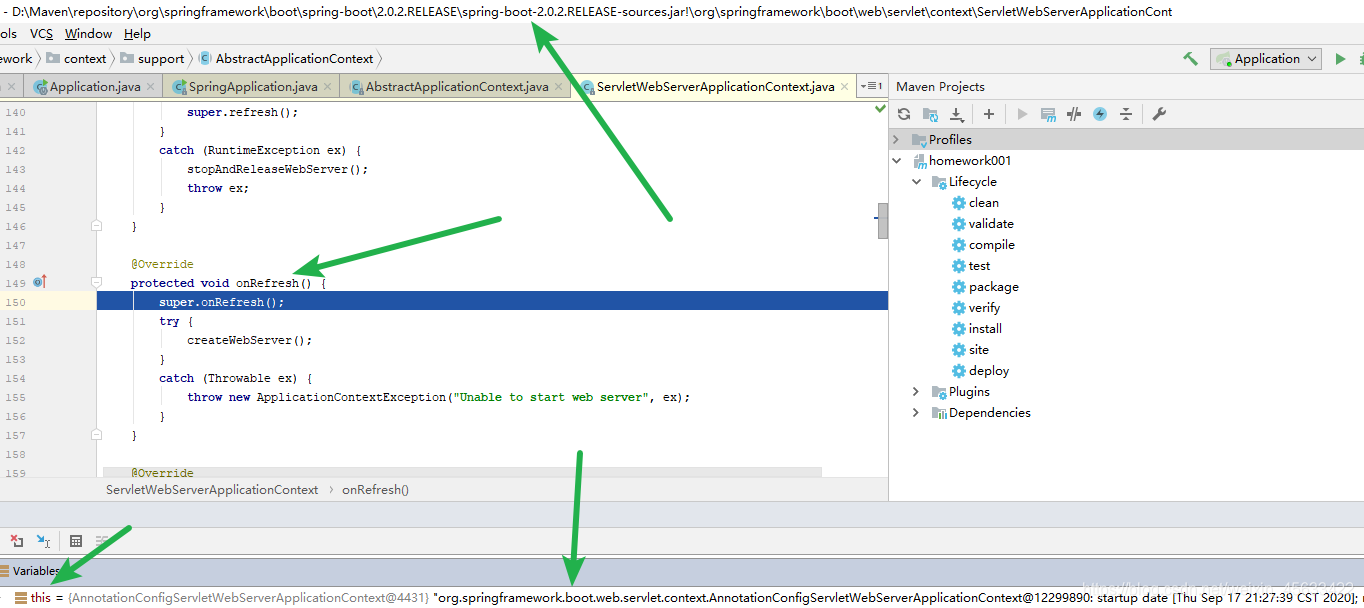1364x608 pixels.
Task: Open the Application run configuration dropdown
Action: pos(1265,59)
